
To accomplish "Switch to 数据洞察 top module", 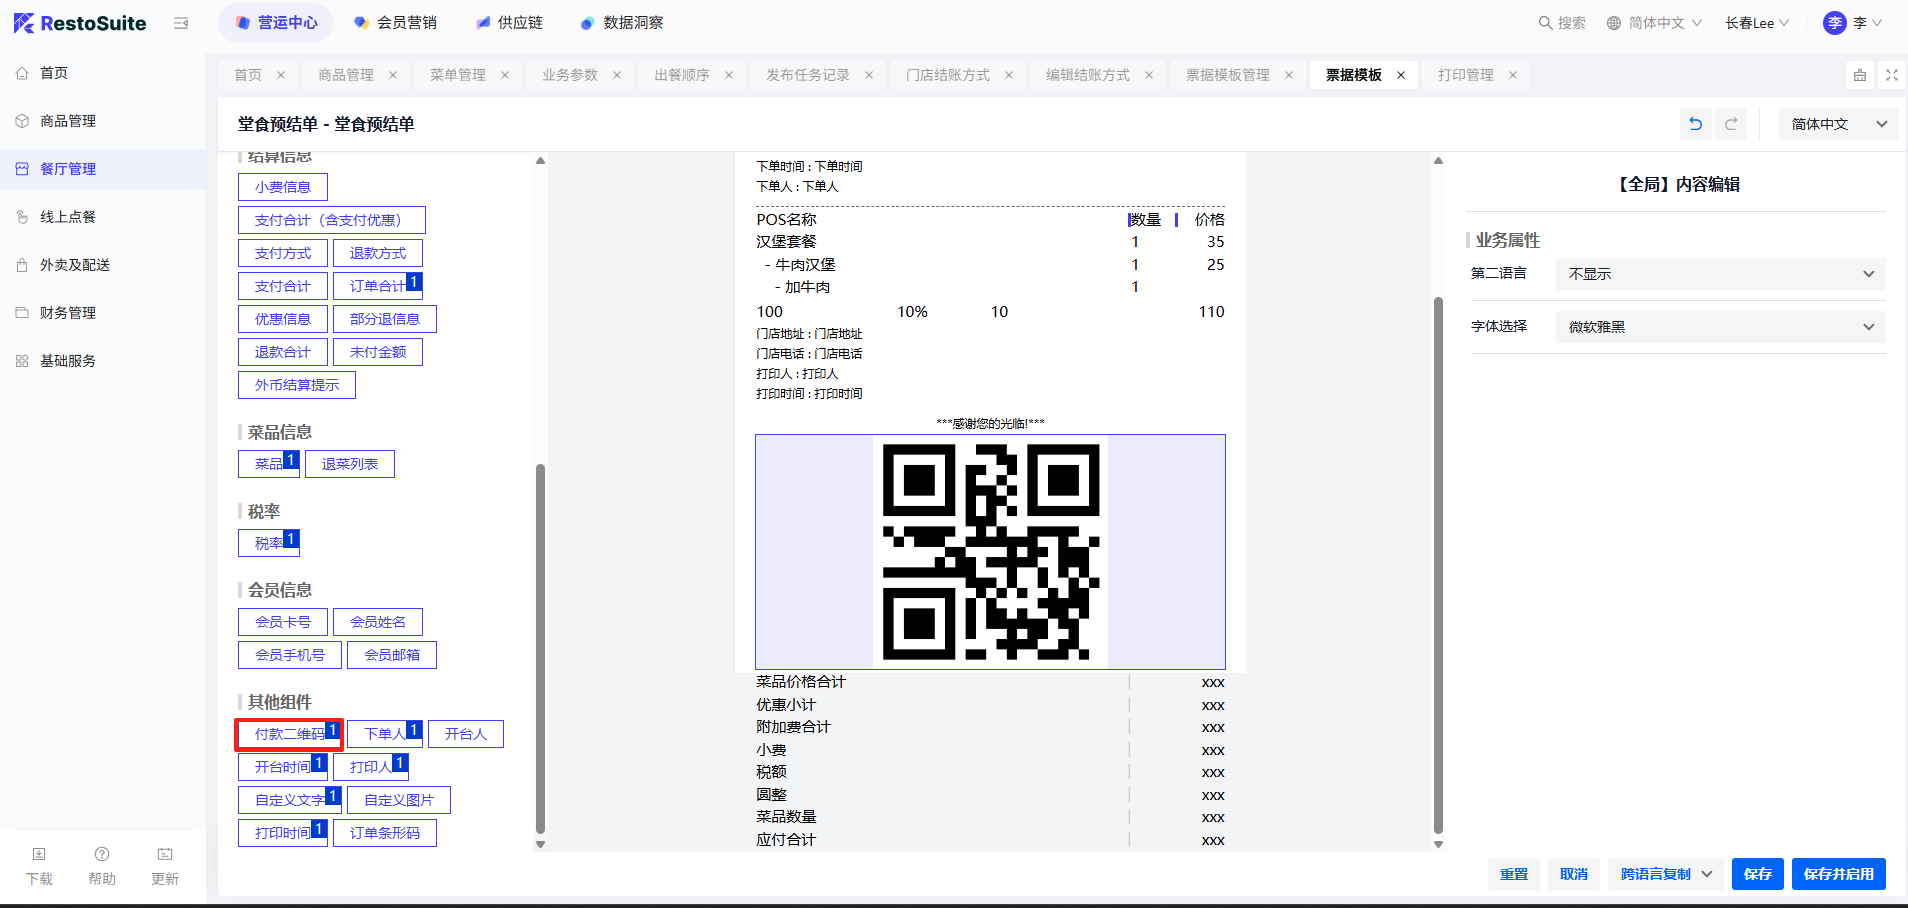I will tap(621, 23).
